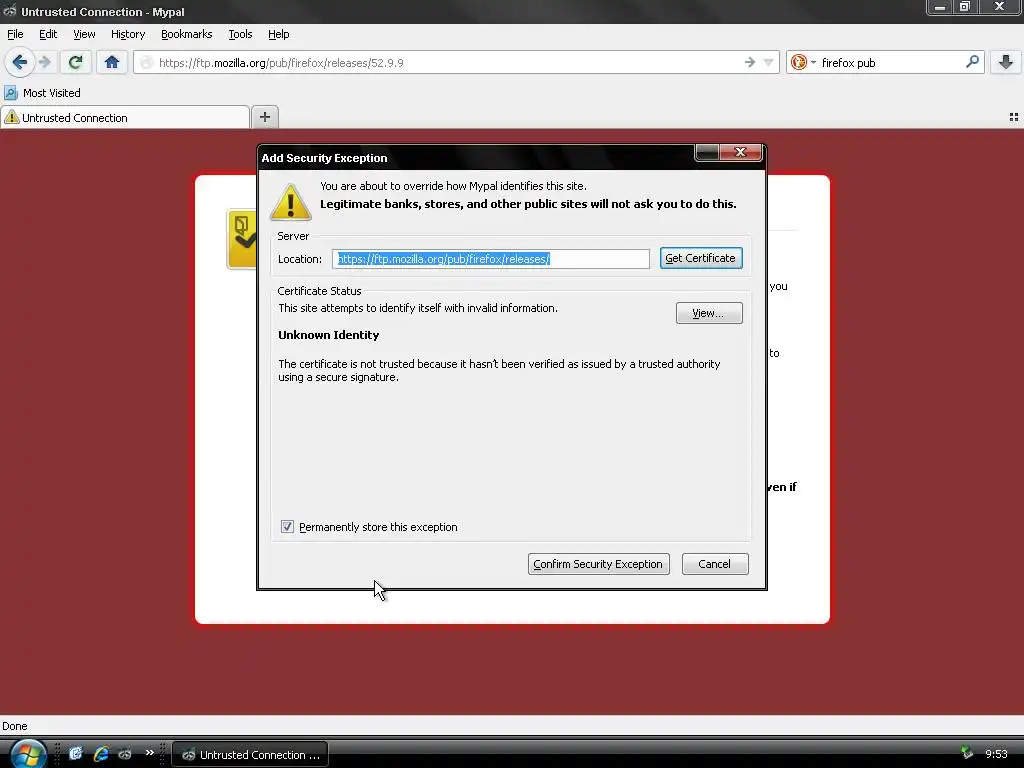Open the History menu

click(128, 34)
